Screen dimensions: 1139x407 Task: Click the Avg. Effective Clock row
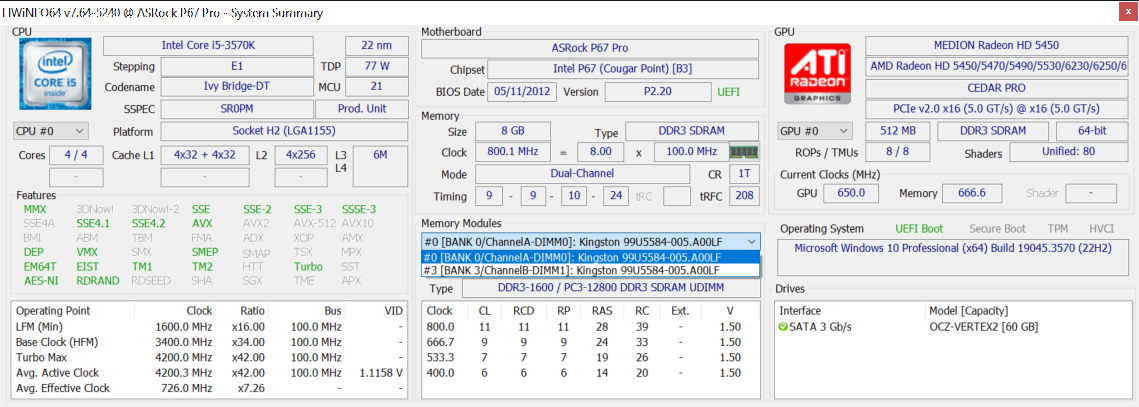(208, 388)
